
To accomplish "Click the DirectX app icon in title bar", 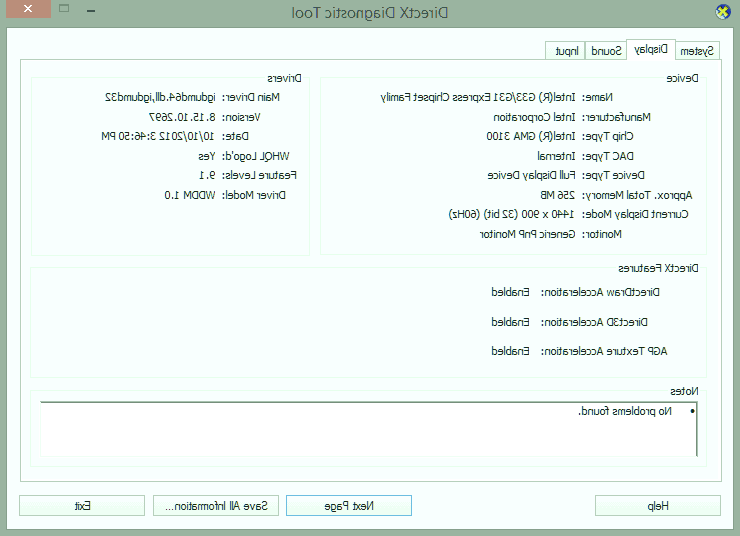I will point(722,12).
